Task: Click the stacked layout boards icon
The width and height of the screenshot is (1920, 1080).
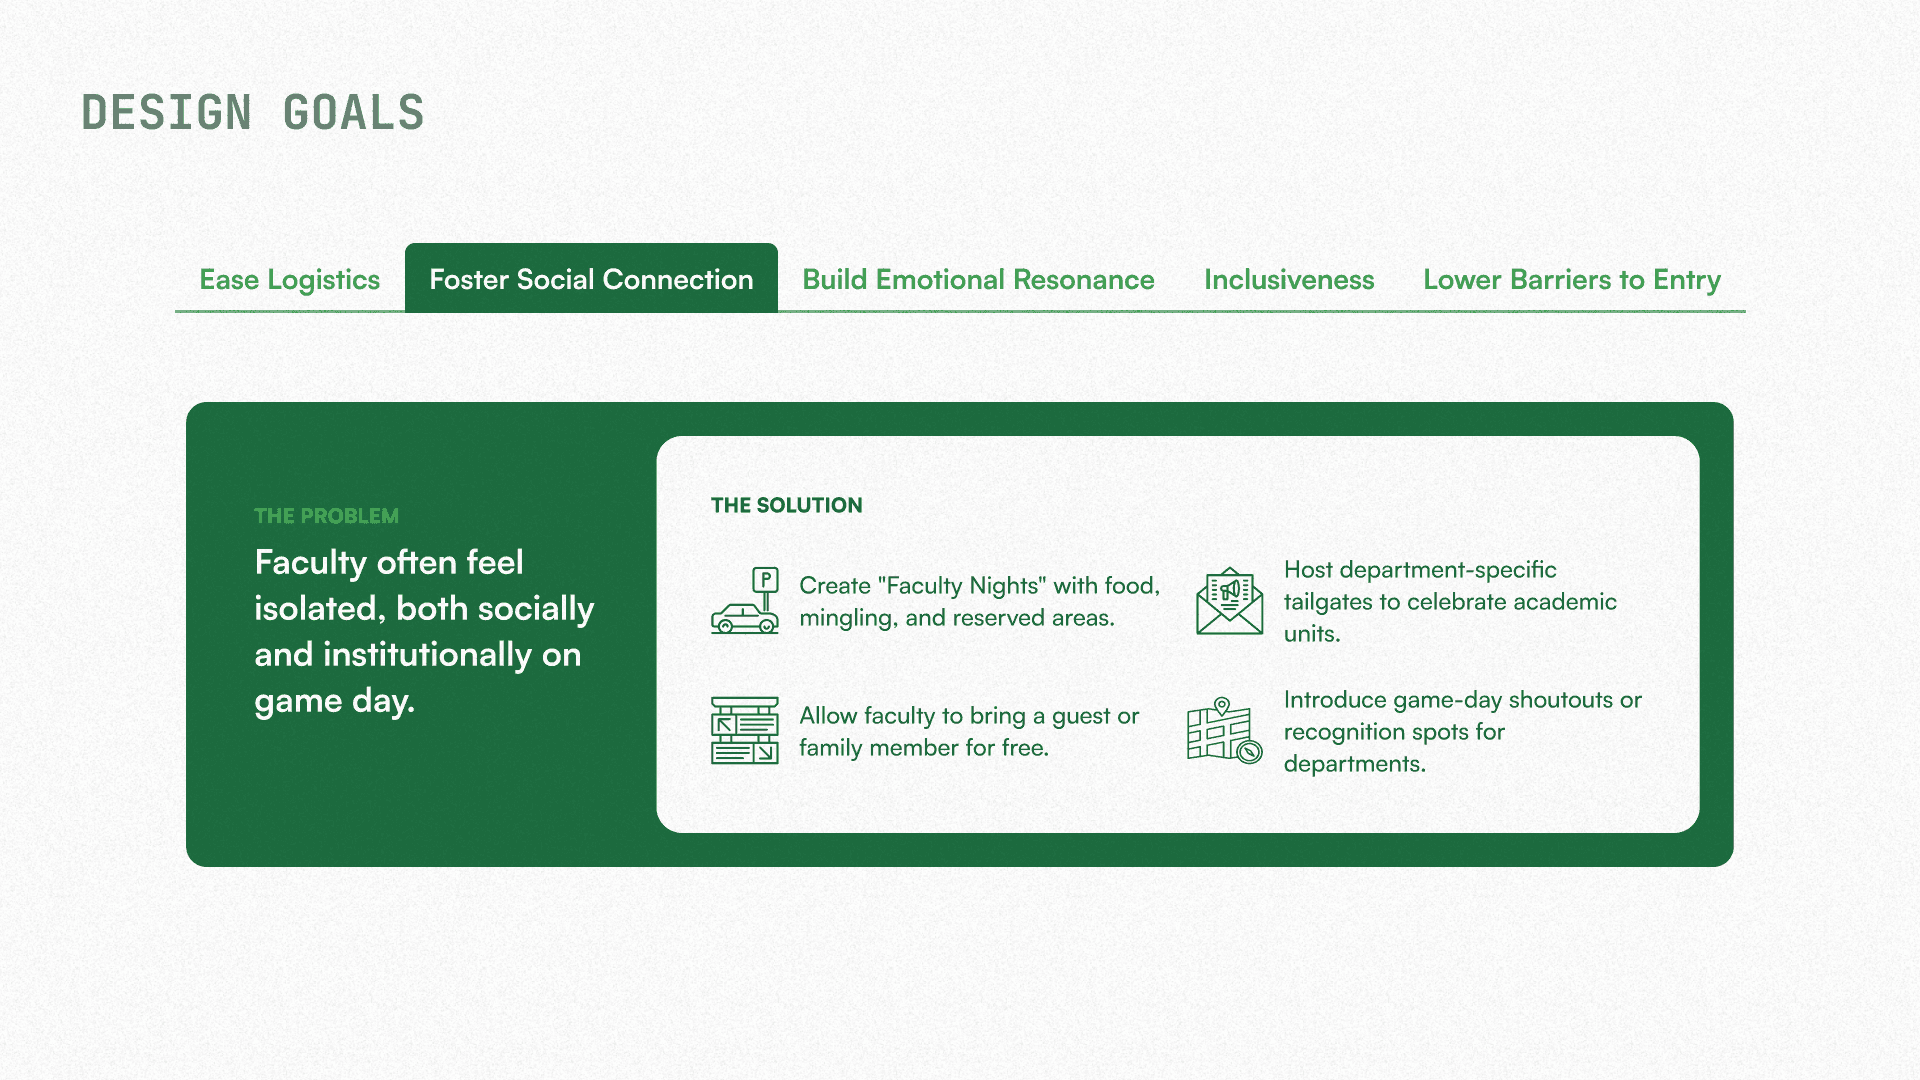Action: (744, 731)
